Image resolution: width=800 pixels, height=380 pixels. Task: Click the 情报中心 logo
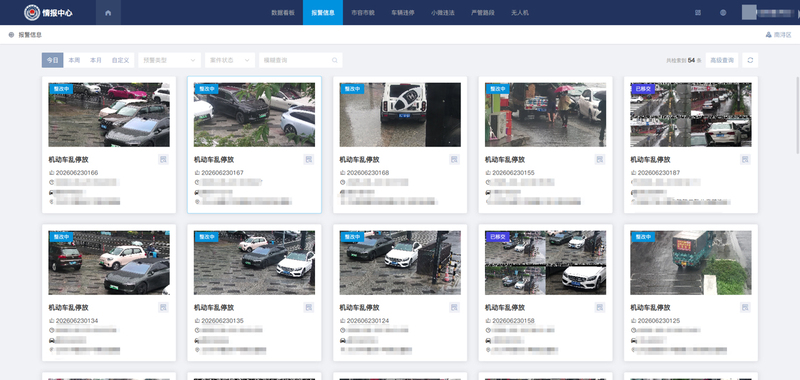click(x=48, y=13)
